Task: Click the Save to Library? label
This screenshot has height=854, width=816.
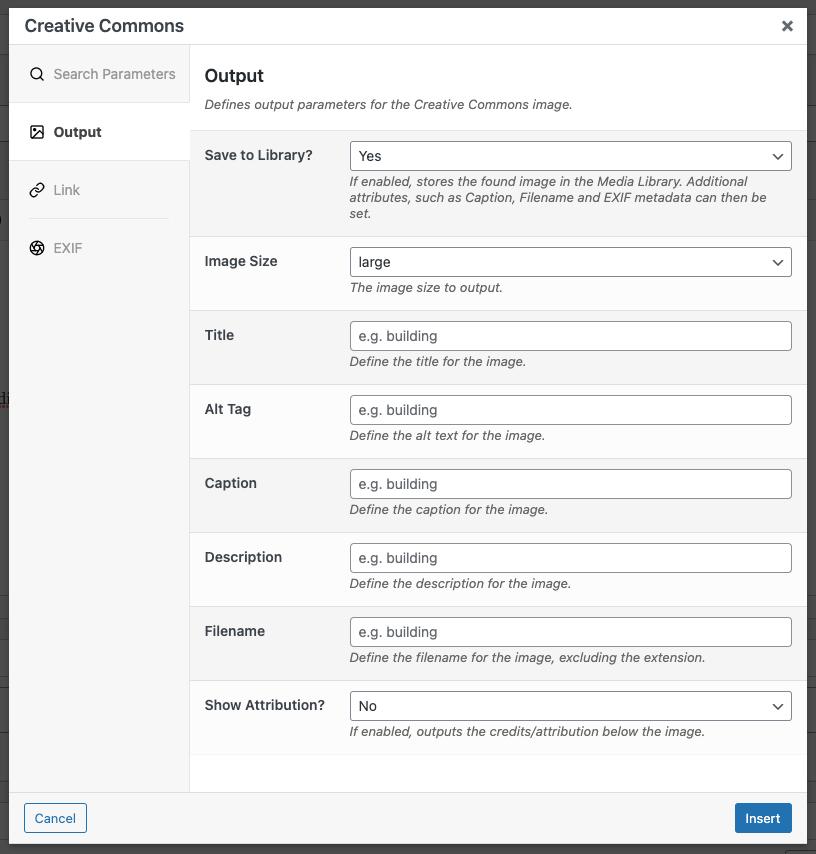Action: click(258, 155)
